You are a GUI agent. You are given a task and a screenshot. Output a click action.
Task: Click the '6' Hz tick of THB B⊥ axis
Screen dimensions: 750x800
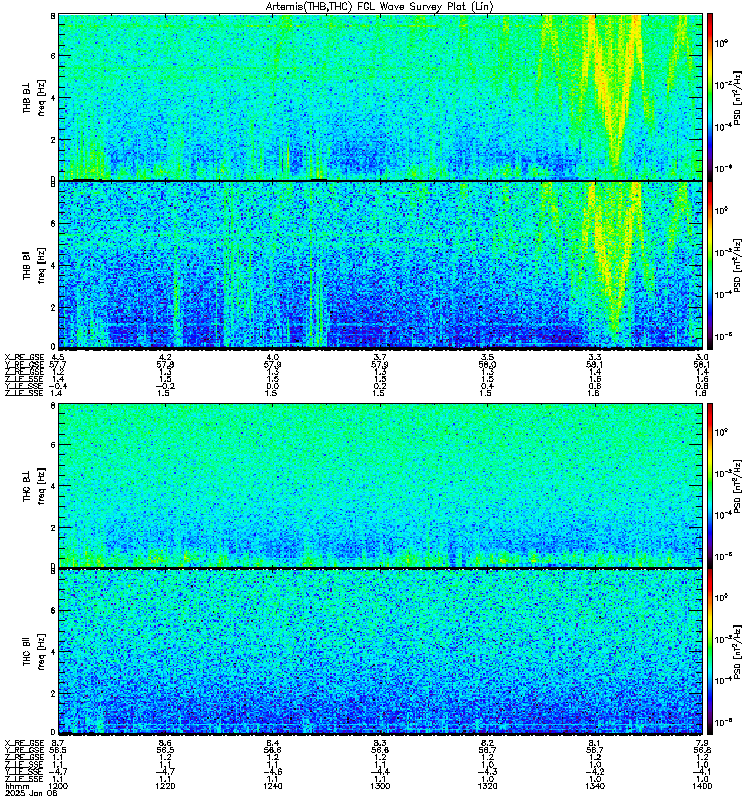coord(53,56)
